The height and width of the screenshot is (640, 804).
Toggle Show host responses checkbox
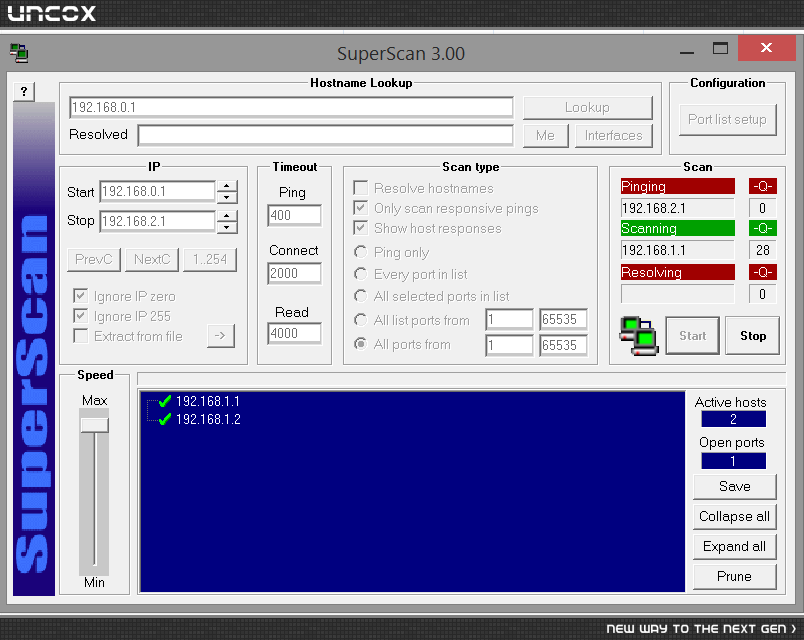coord(360,228)
